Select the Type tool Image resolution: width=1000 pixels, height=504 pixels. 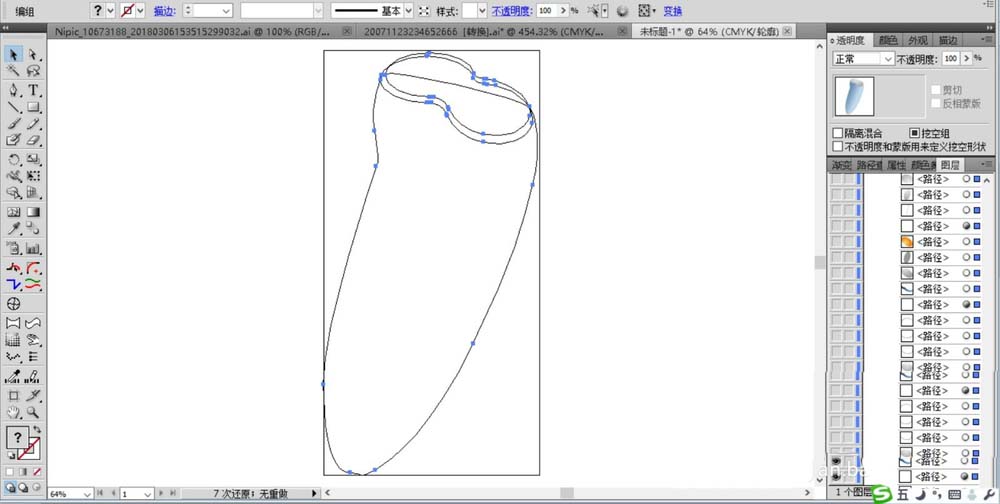[x=33, y=90]
